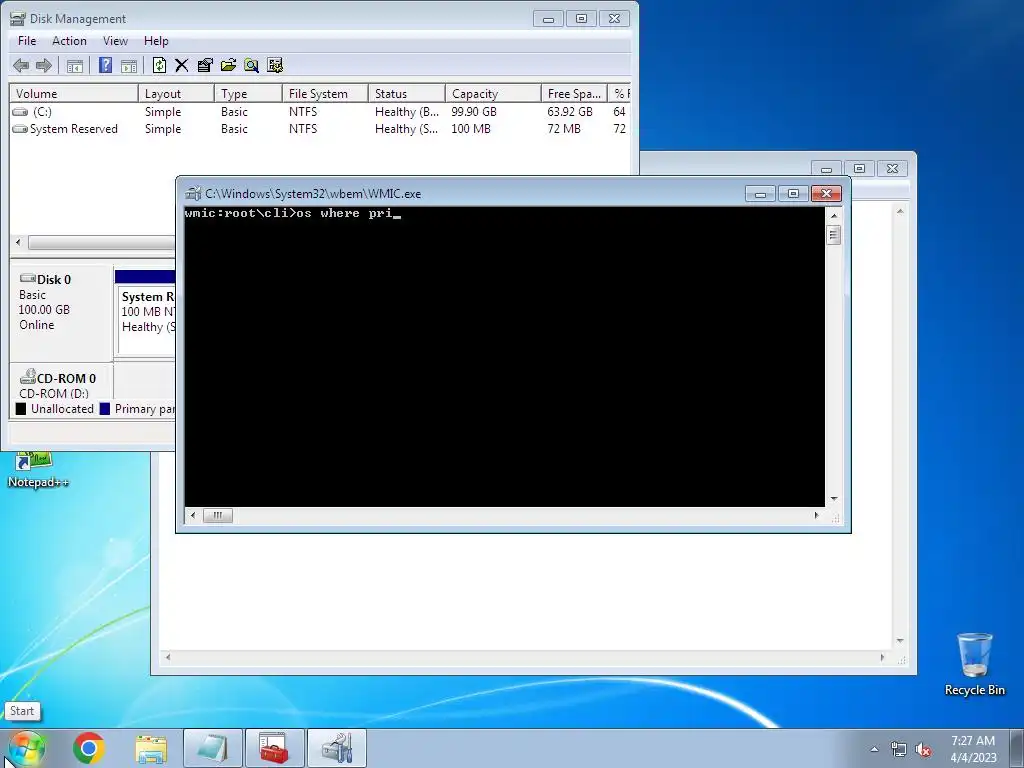Click the WMIC window title bar icon
The height and width of the screenshot is (768, 1024).
click(x=193, y=193)
